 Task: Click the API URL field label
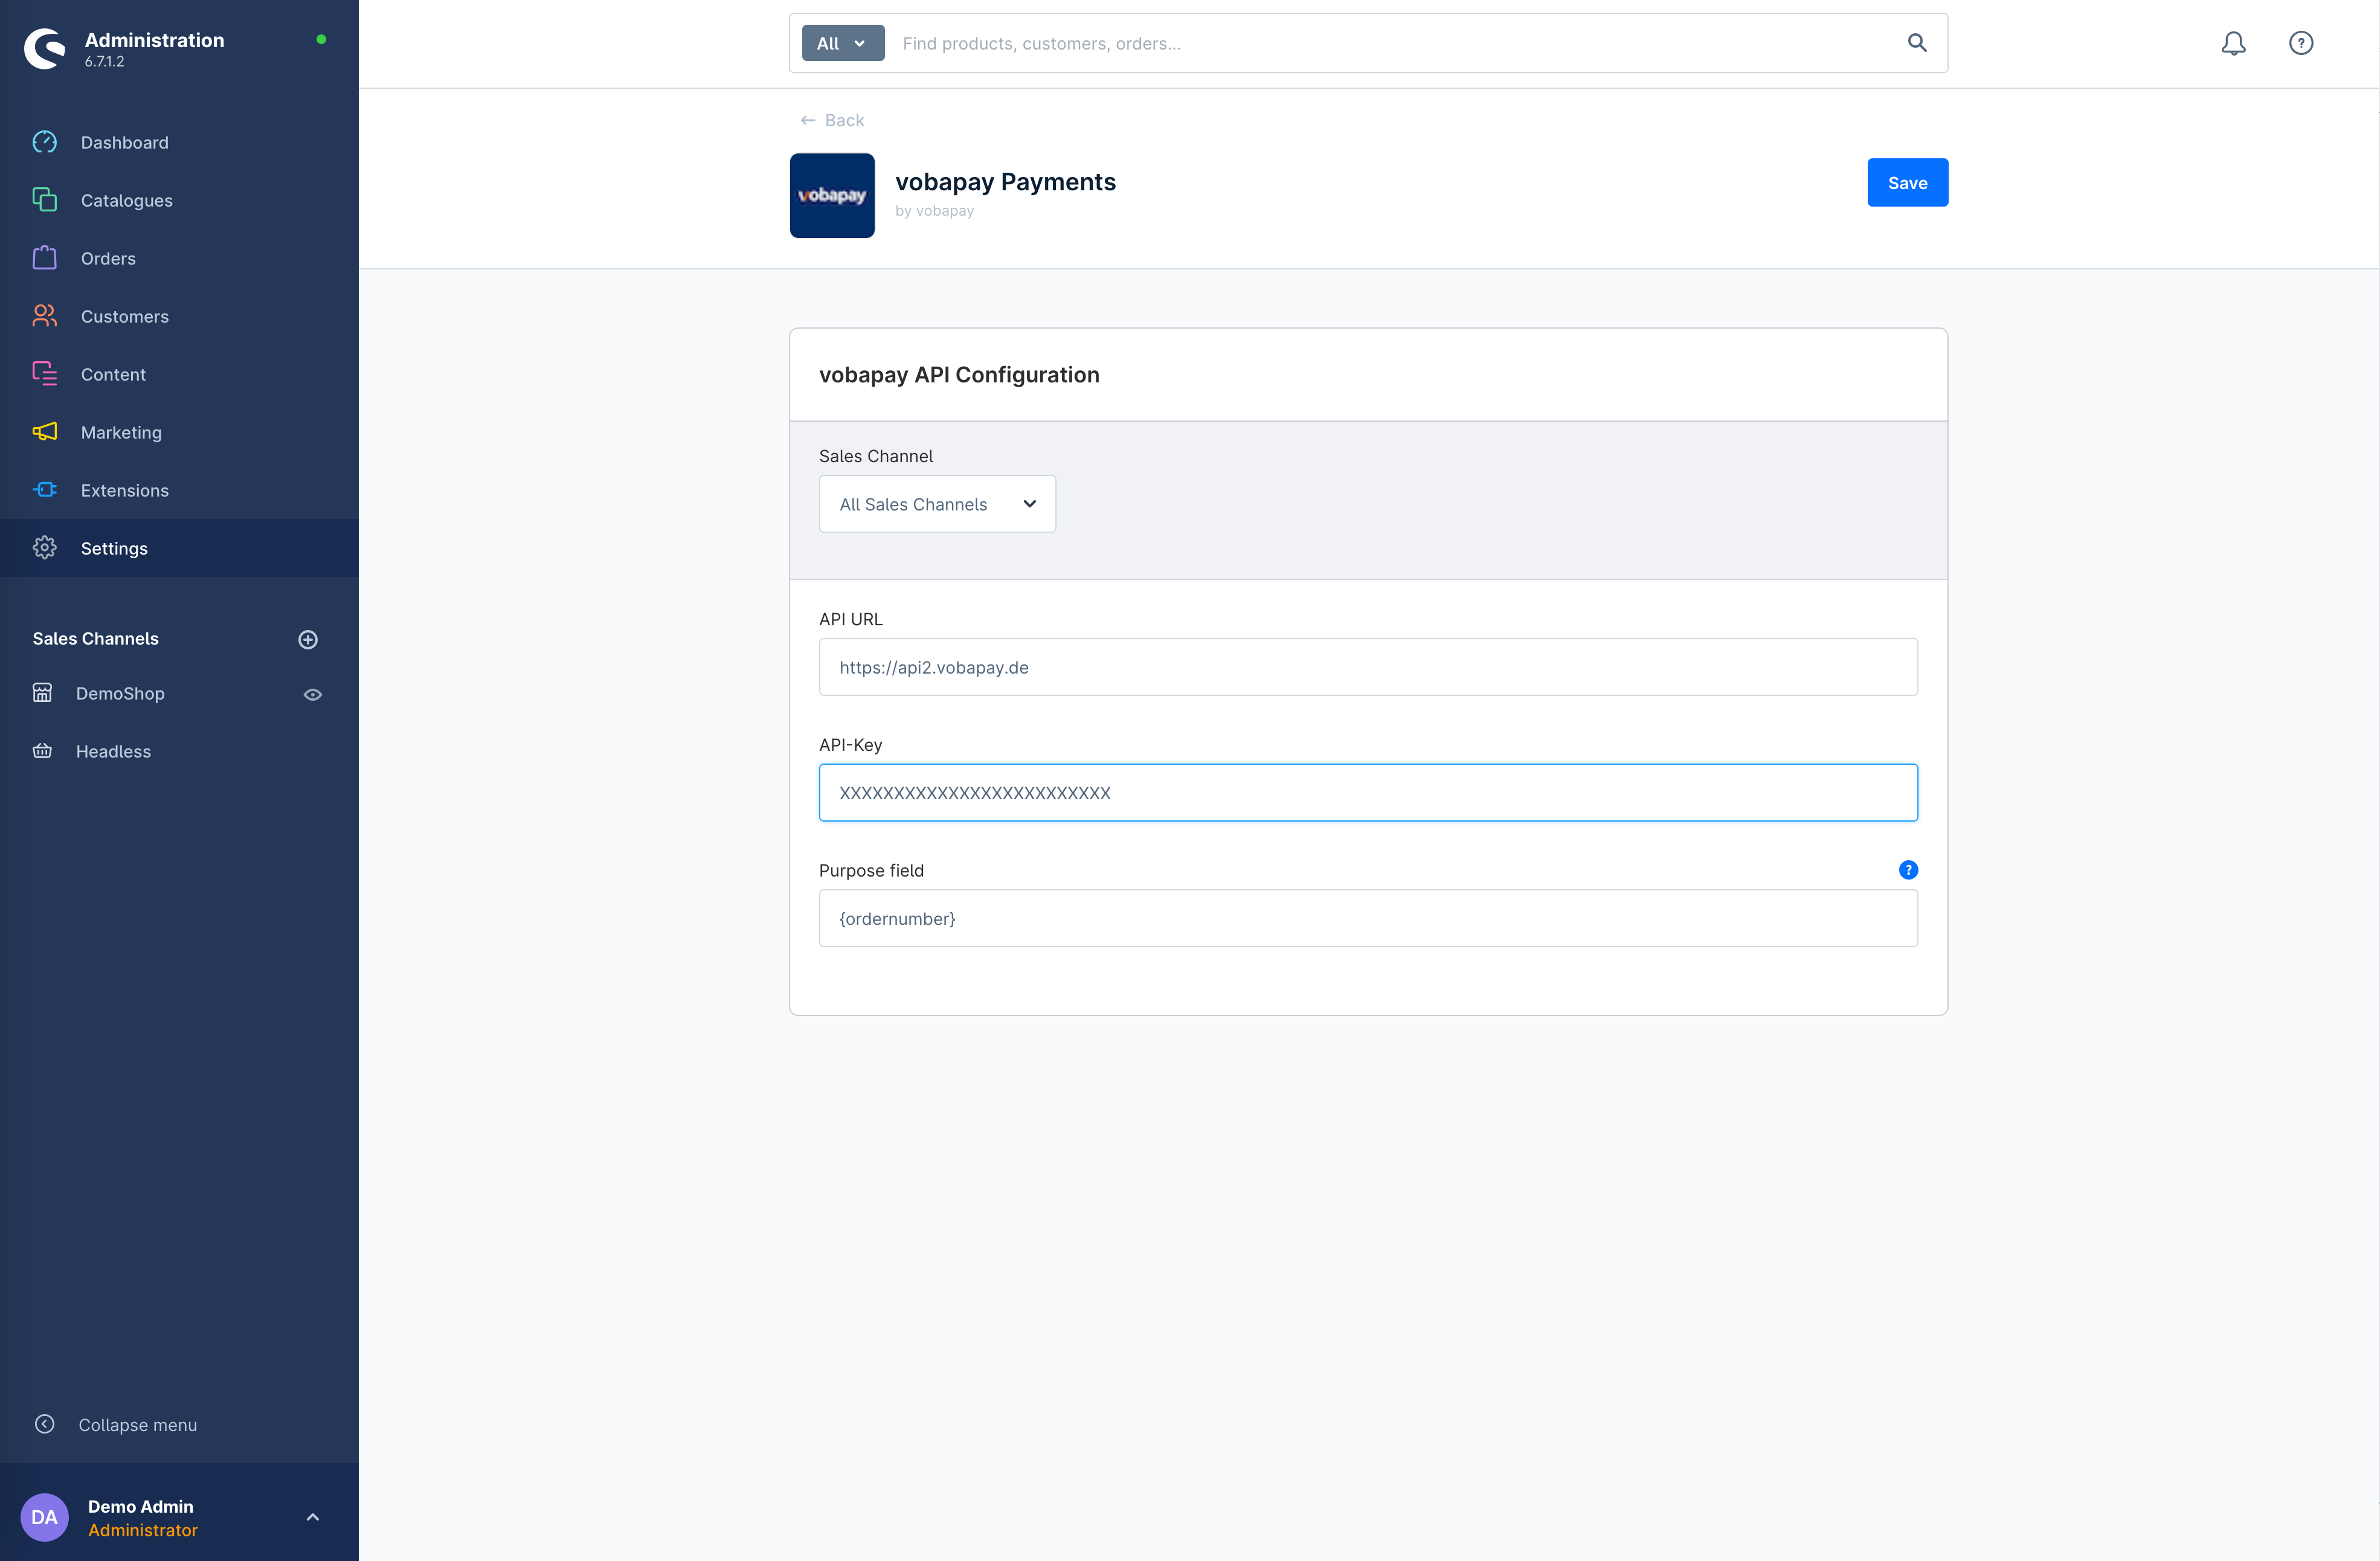click(851, 619)
